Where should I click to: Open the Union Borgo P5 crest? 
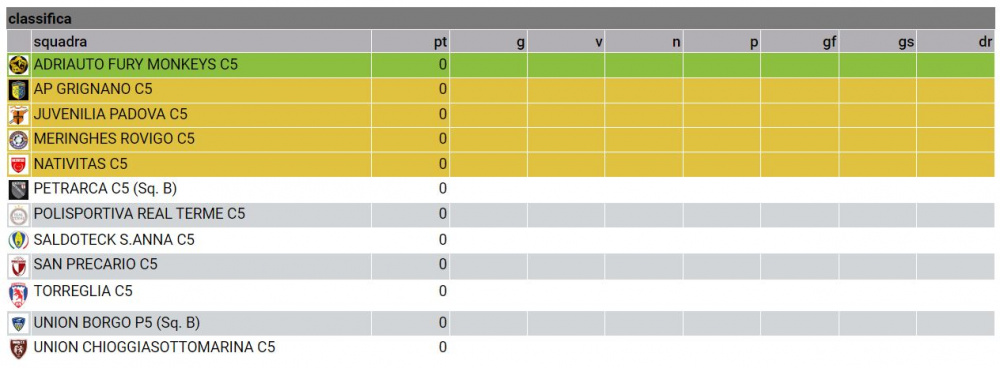tap(18, 323)
